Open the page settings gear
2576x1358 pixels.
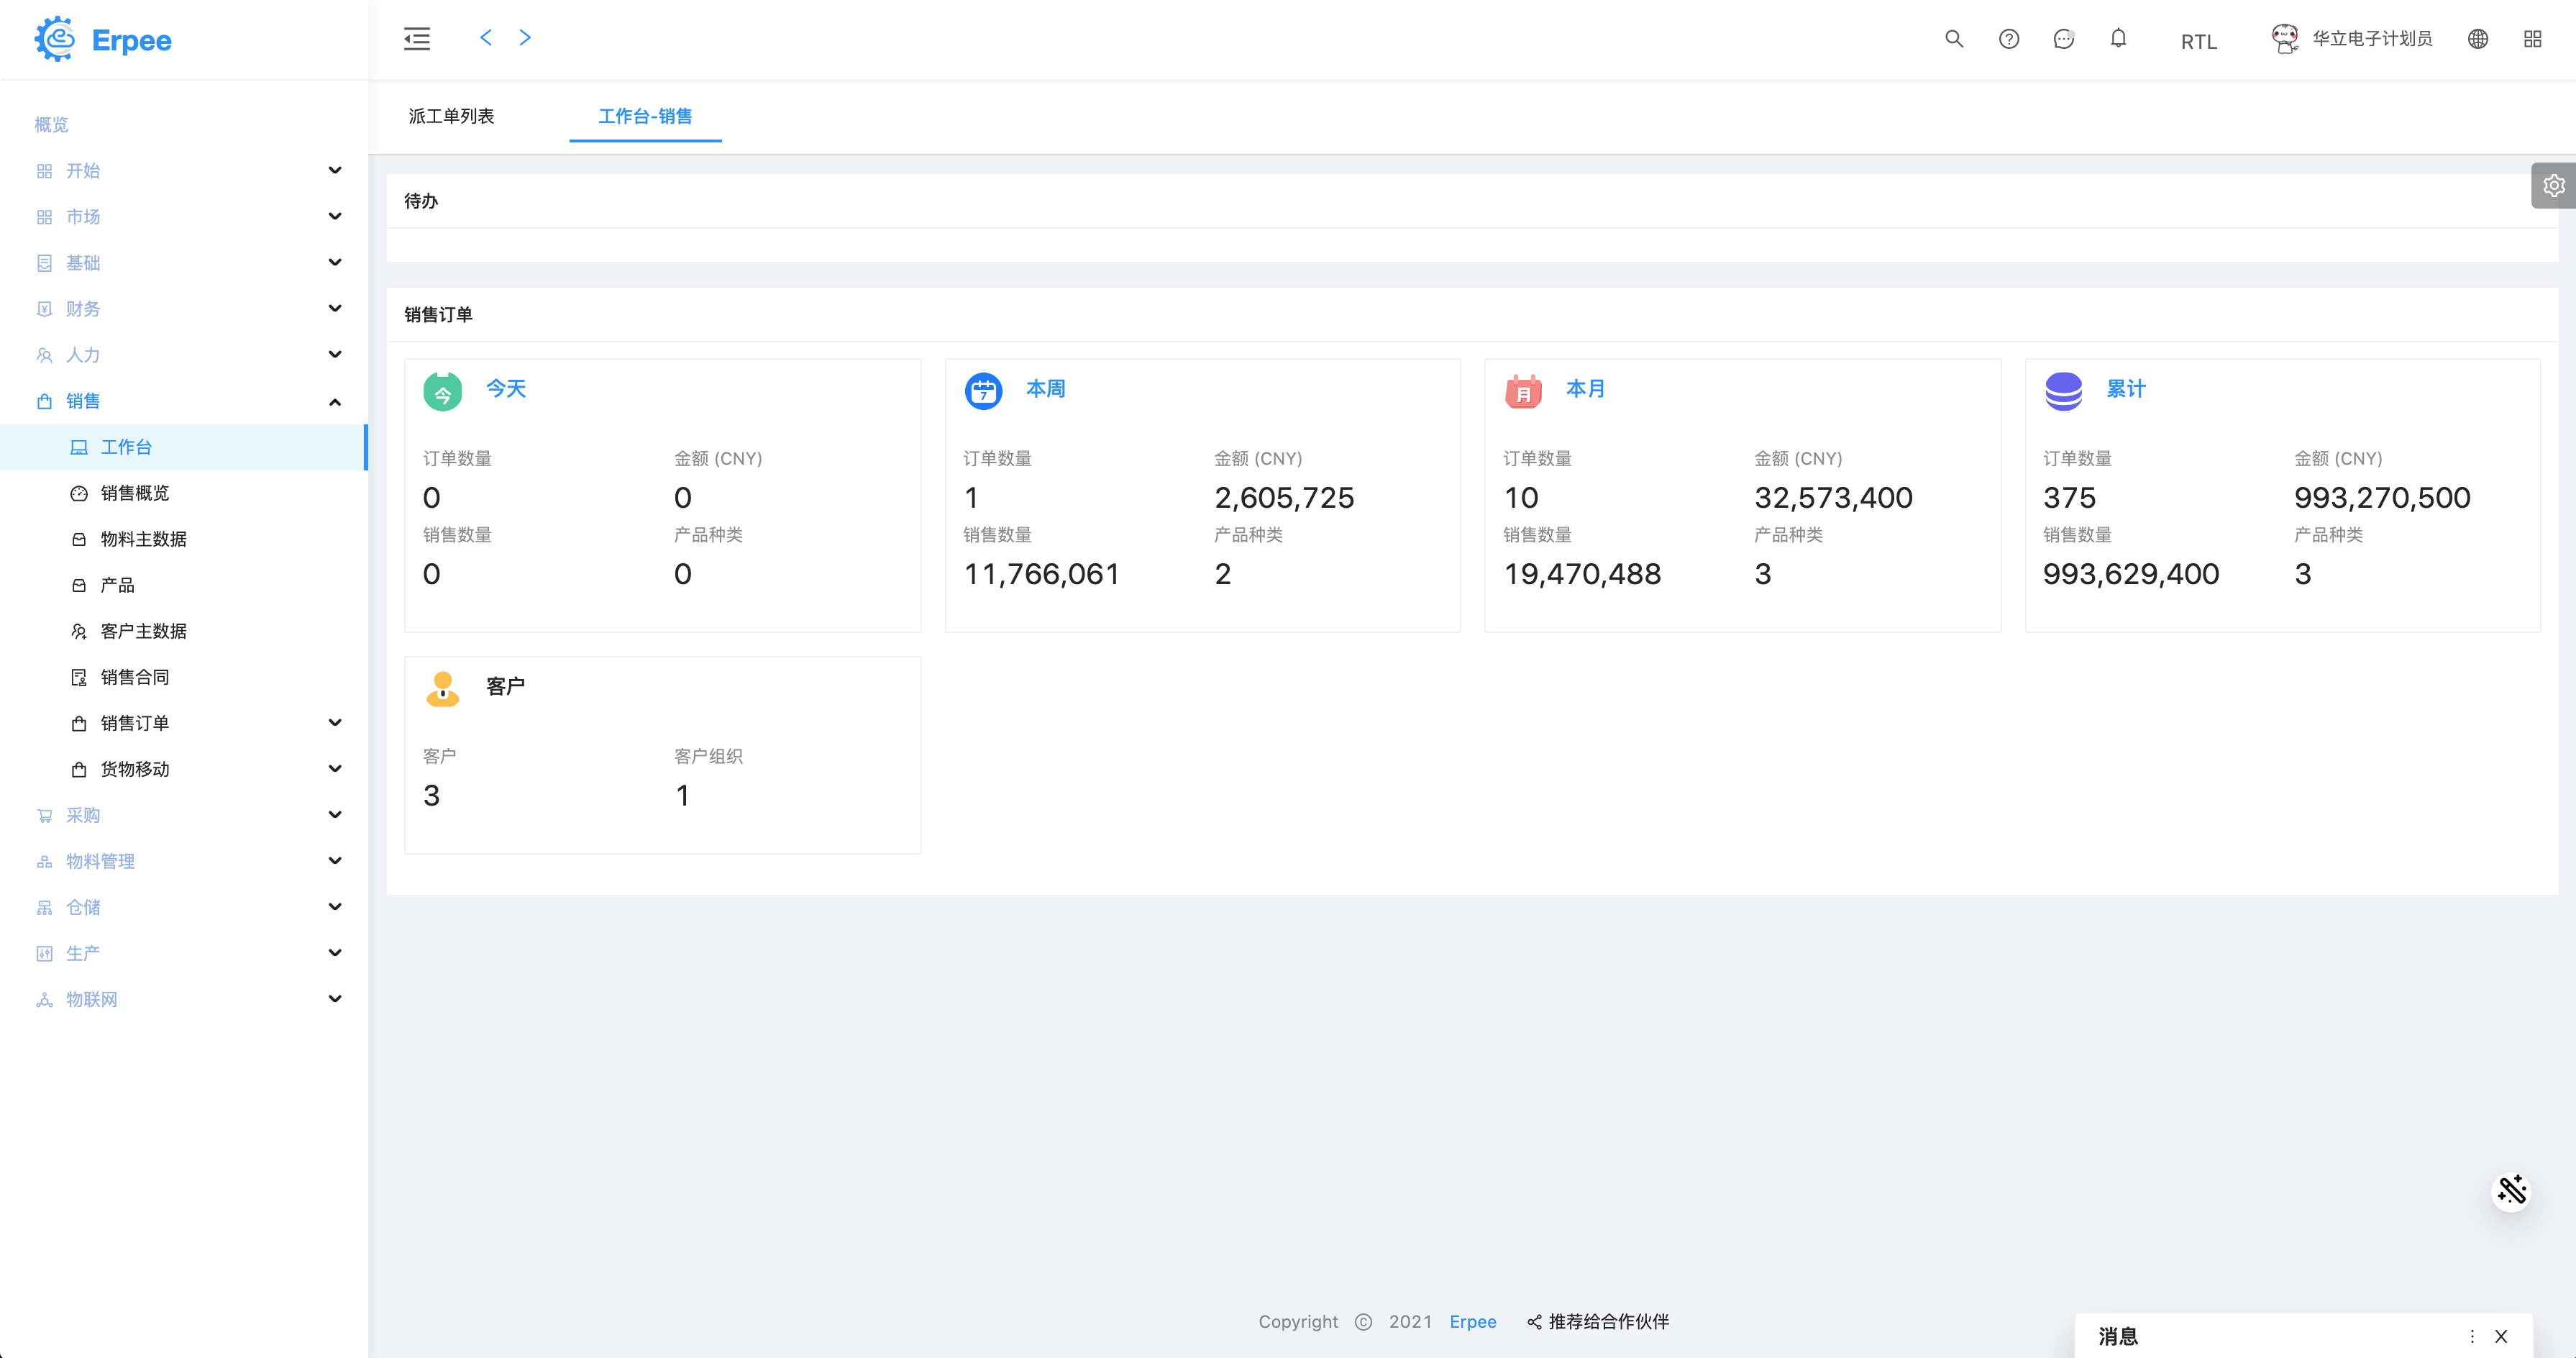tap(2553, 186)
